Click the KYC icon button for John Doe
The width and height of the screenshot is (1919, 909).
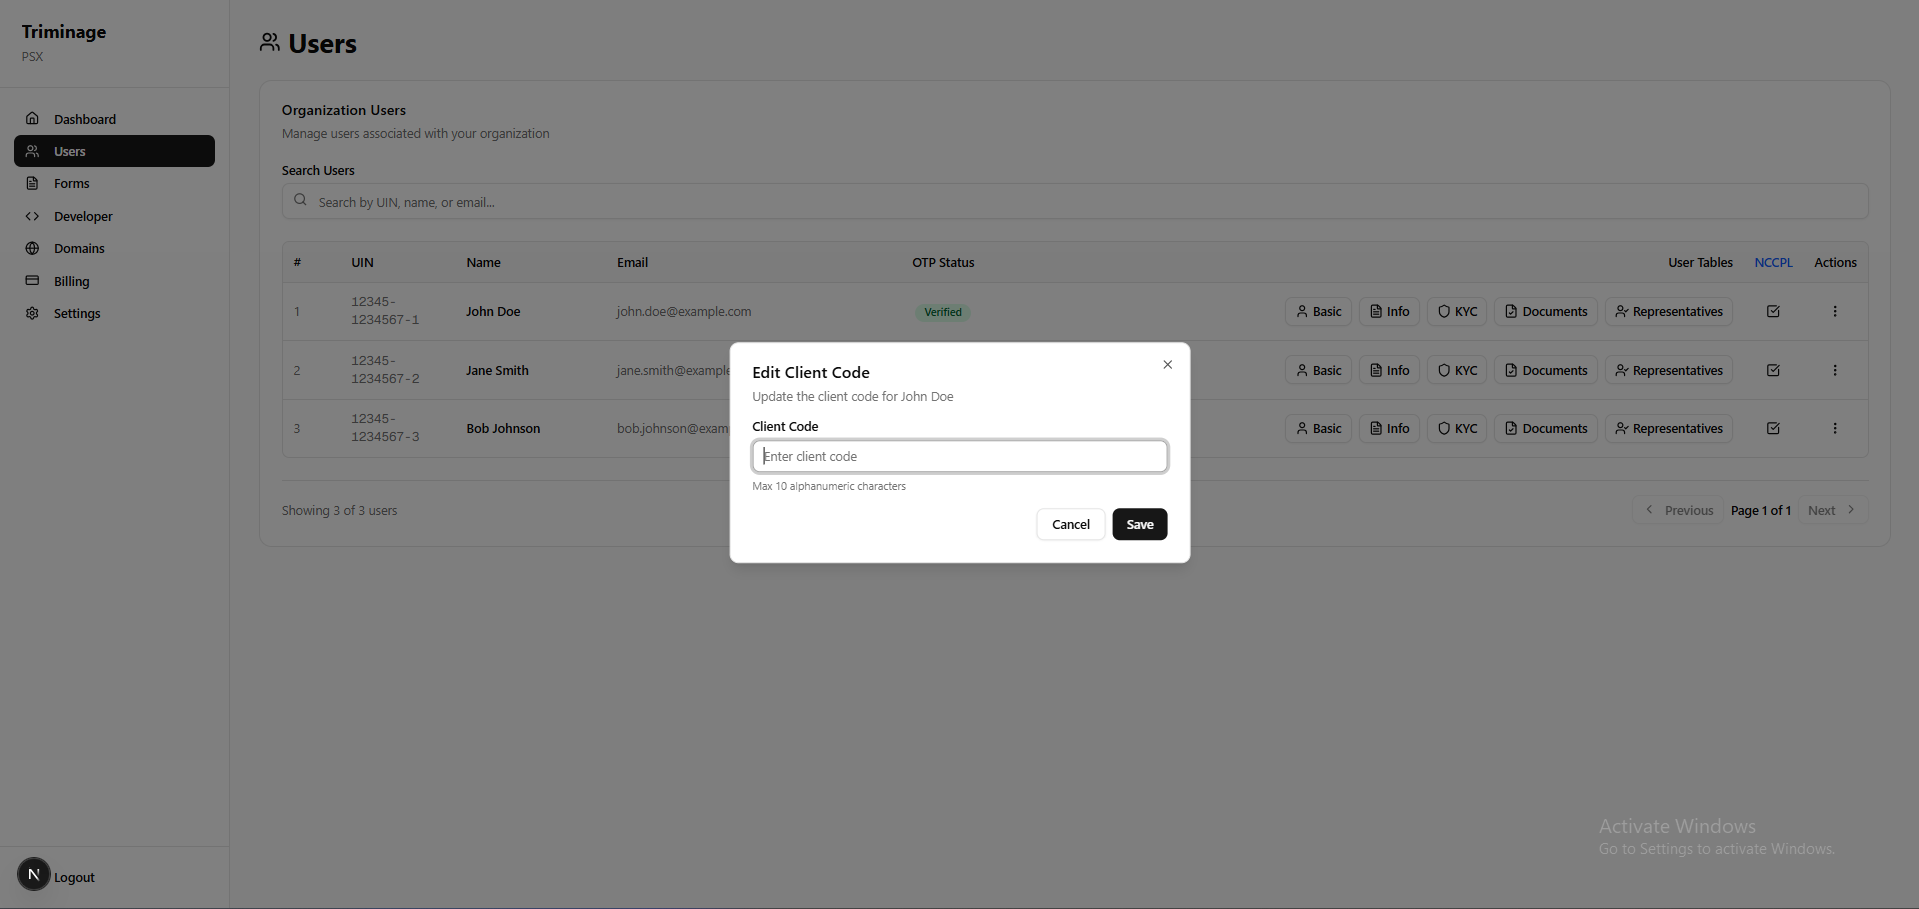[x=1456, y=311]
